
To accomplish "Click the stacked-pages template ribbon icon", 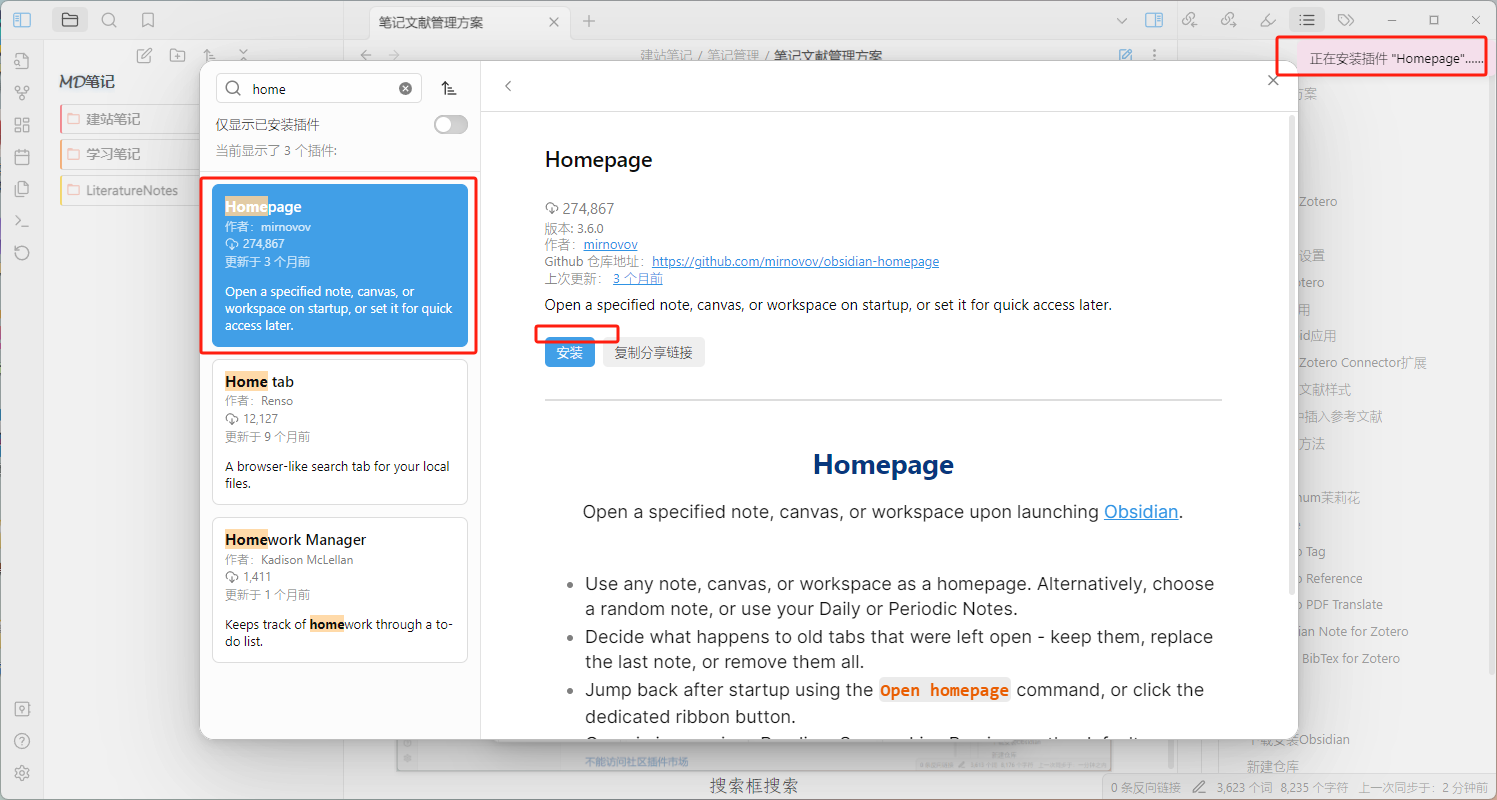I will (22, 189).
